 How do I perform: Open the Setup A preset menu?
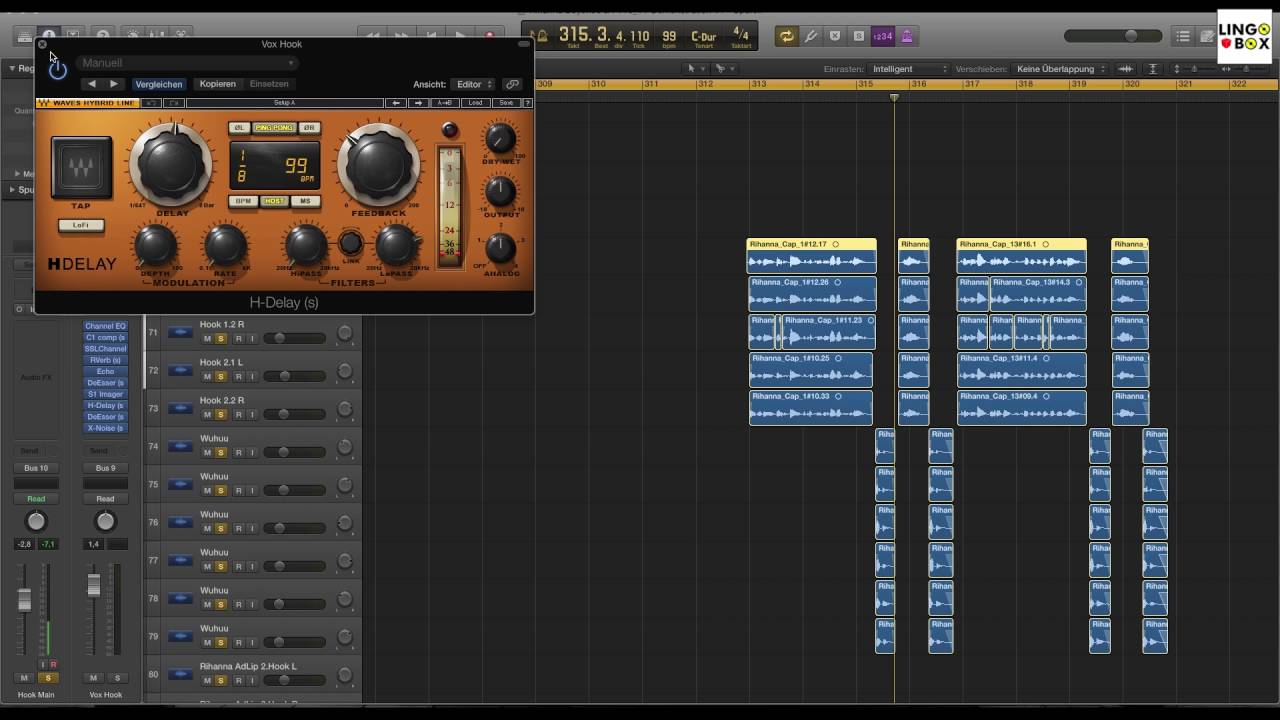click(x=285, y=103)
